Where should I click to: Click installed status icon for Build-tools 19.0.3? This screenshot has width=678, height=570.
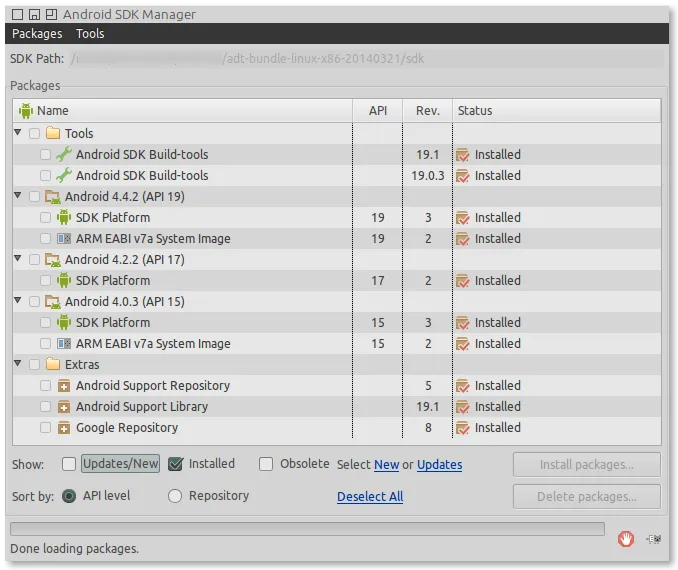462,176
